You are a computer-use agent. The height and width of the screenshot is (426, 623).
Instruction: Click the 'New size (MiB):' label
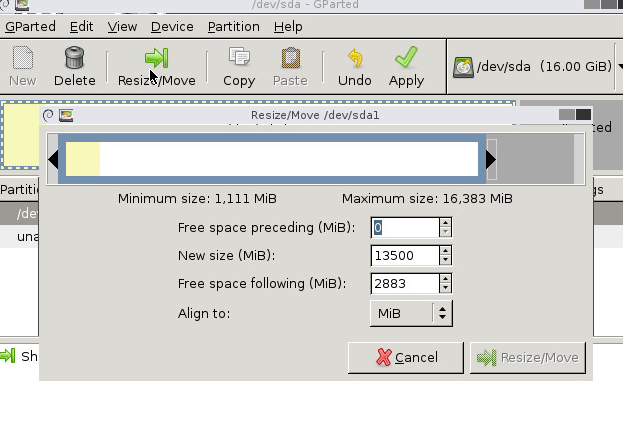coord(226,256)
